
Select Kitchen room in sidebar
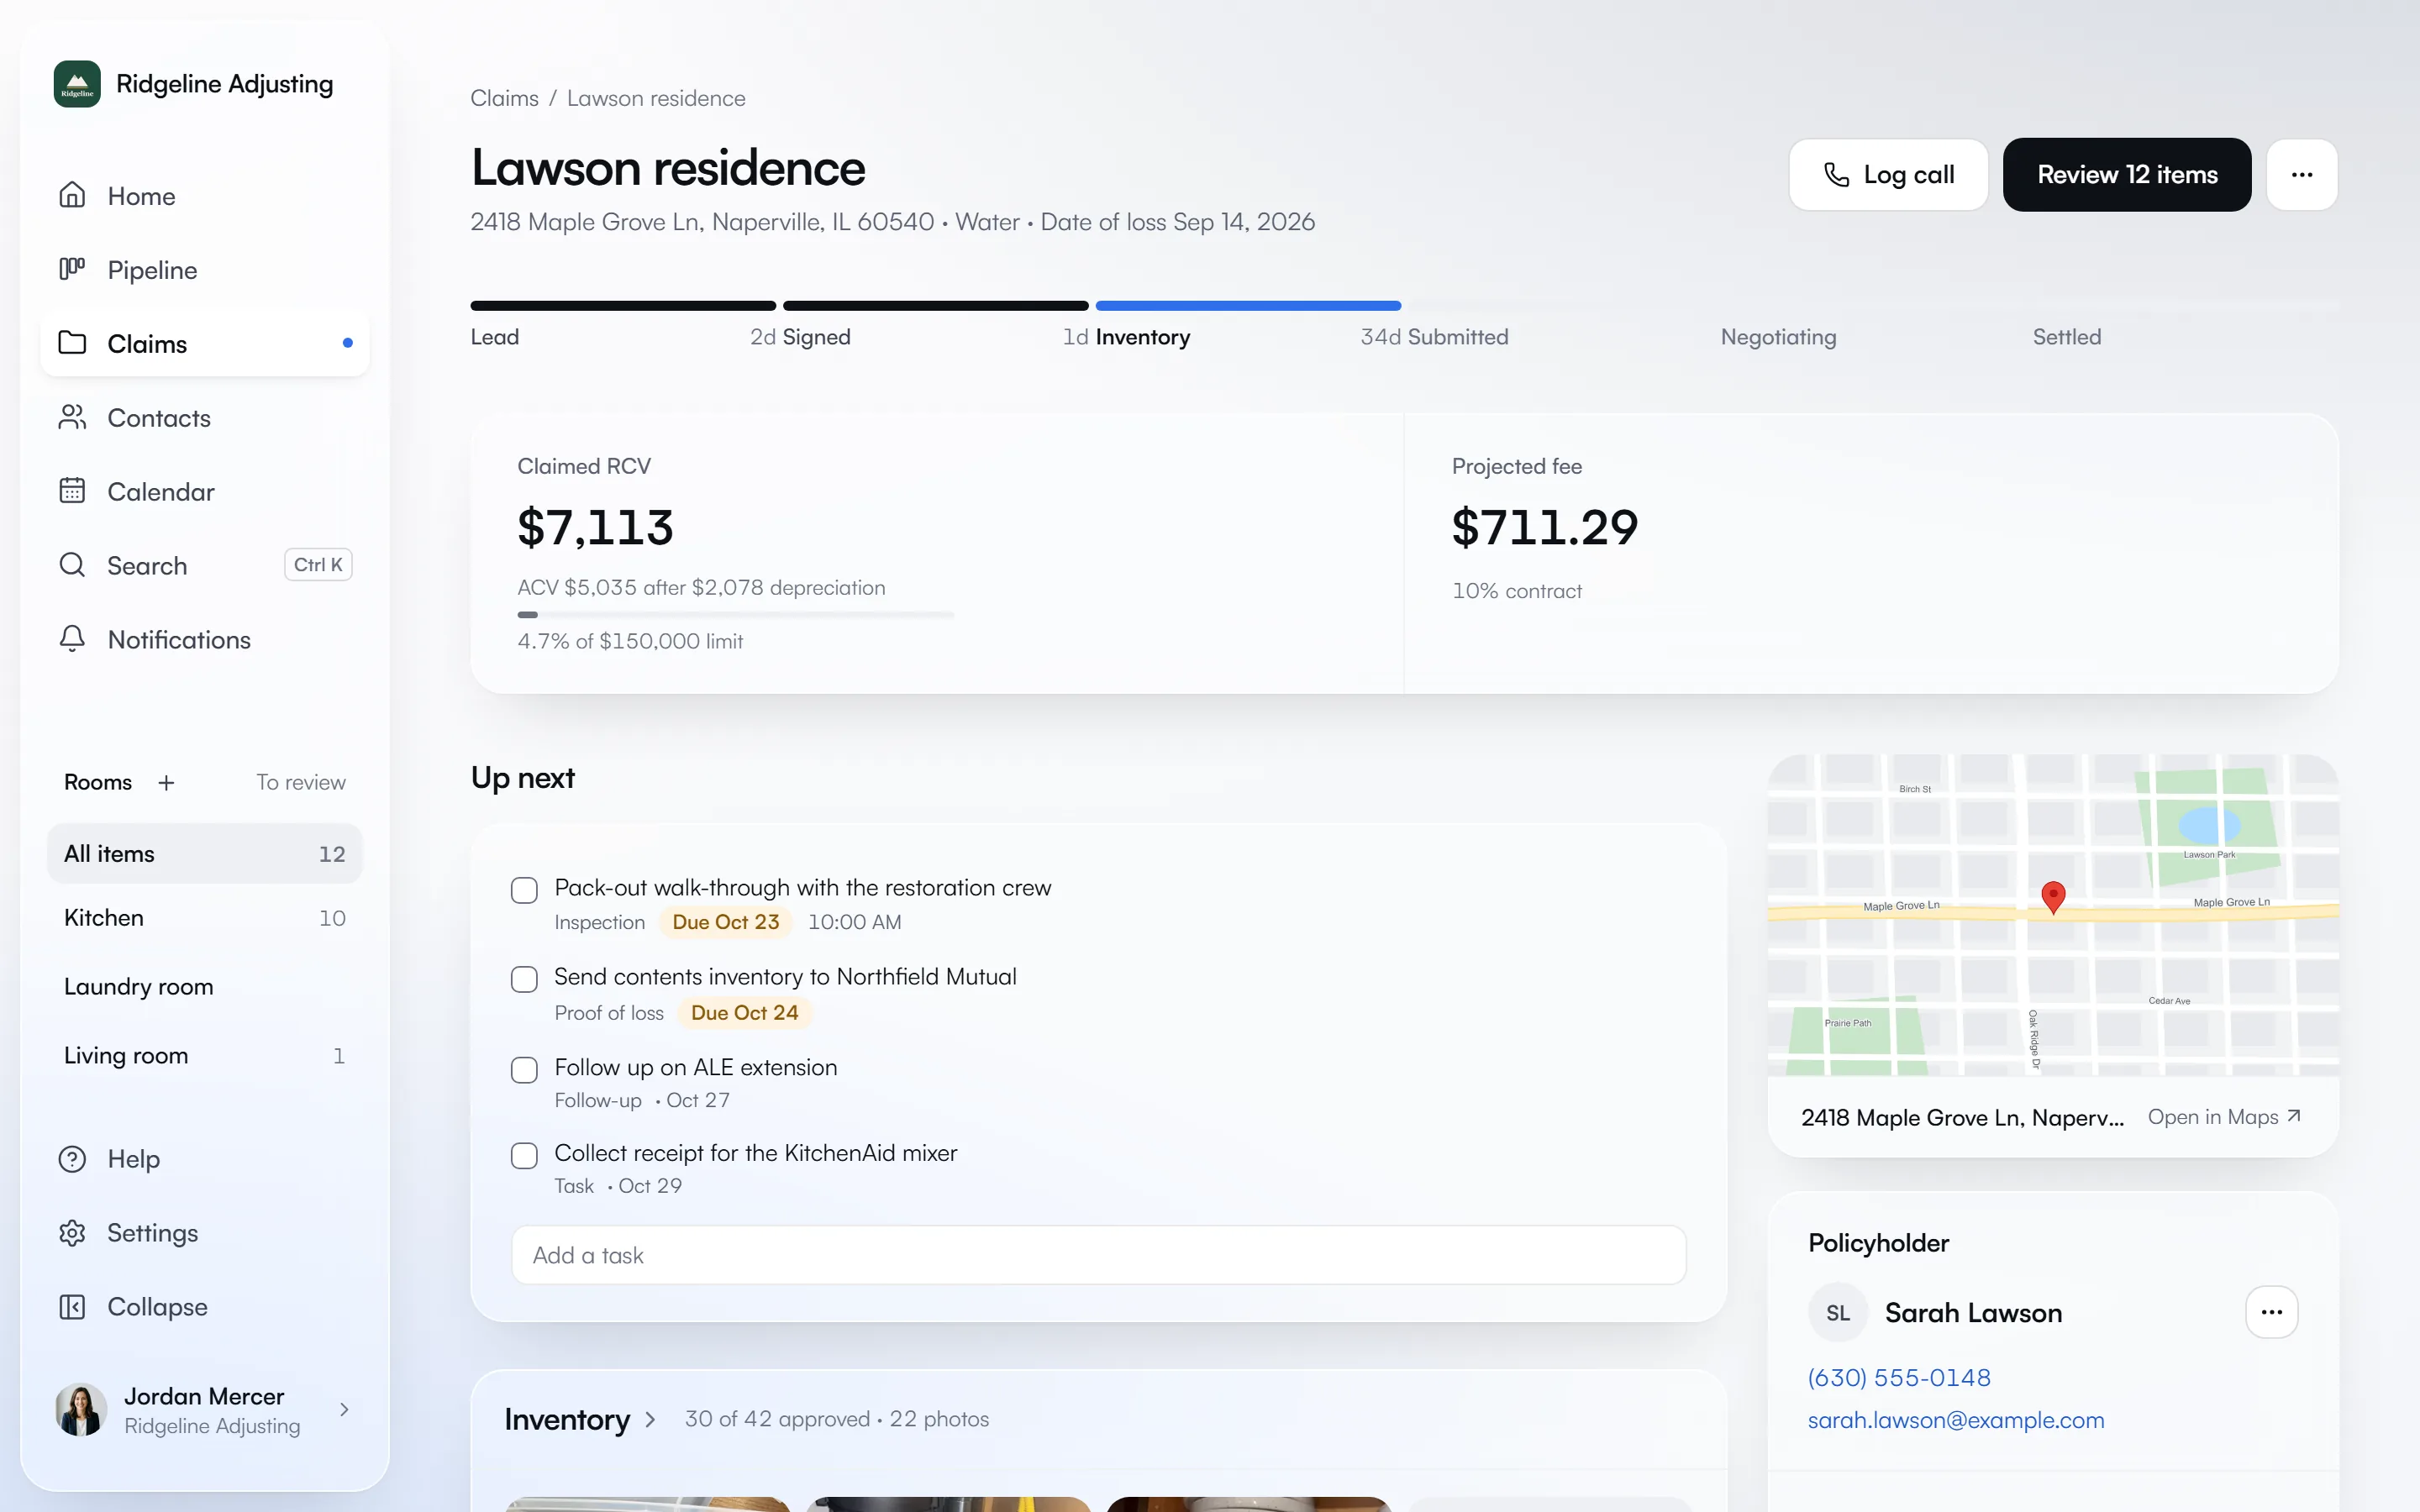[205, 917]
